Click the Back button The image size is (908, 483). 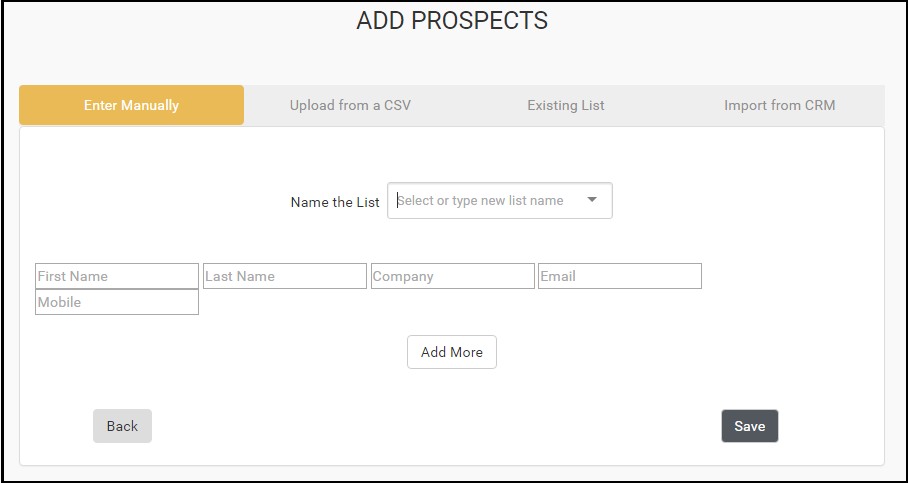click(x=122, y=426)
